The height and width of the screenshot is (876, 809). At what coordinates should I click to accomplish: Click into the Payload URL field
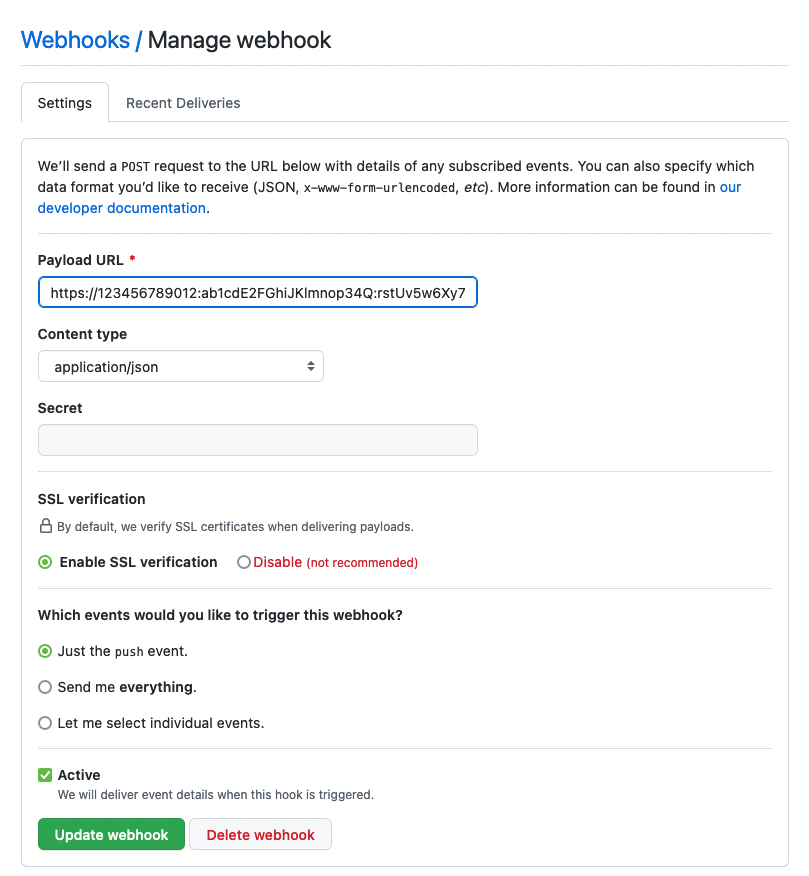[x=258, y=292]
